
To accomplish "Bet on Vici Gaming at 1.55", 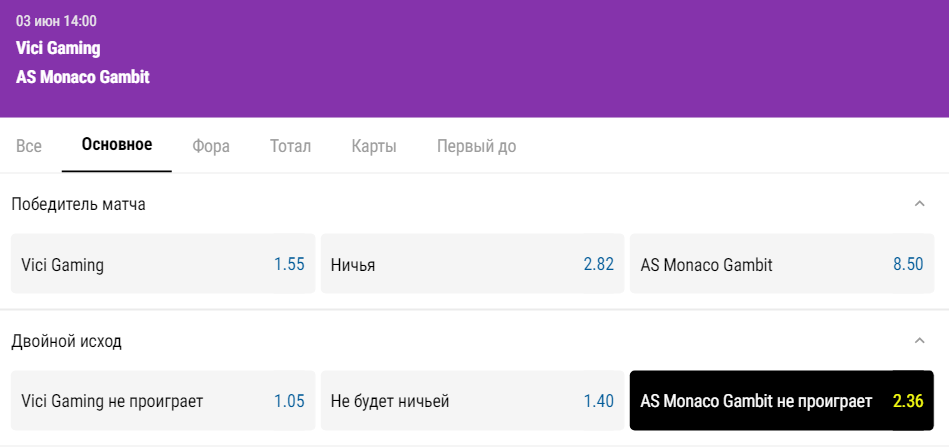I will (163, 264).
